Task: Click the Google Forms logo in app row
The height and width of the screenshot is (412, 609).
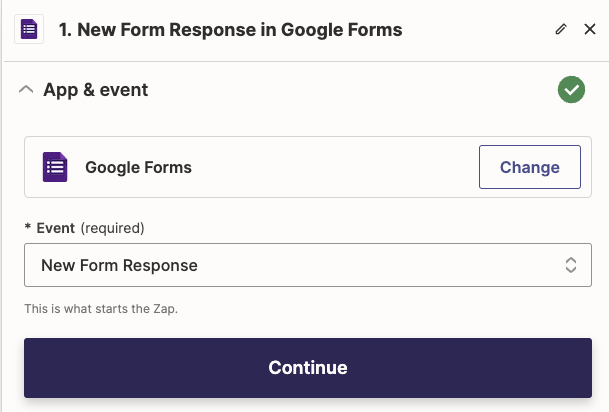Action: click(55, 167)
